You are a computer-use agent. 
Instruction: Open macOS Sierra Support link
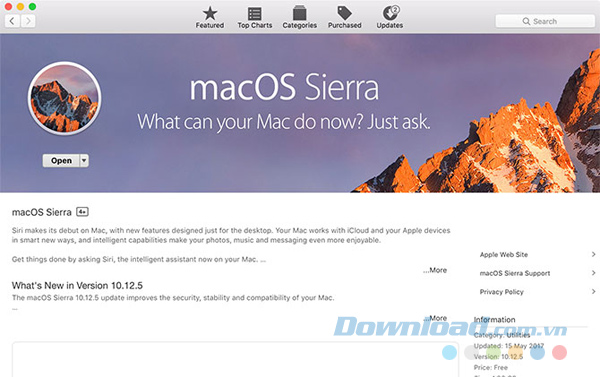[x=515, y=273]
